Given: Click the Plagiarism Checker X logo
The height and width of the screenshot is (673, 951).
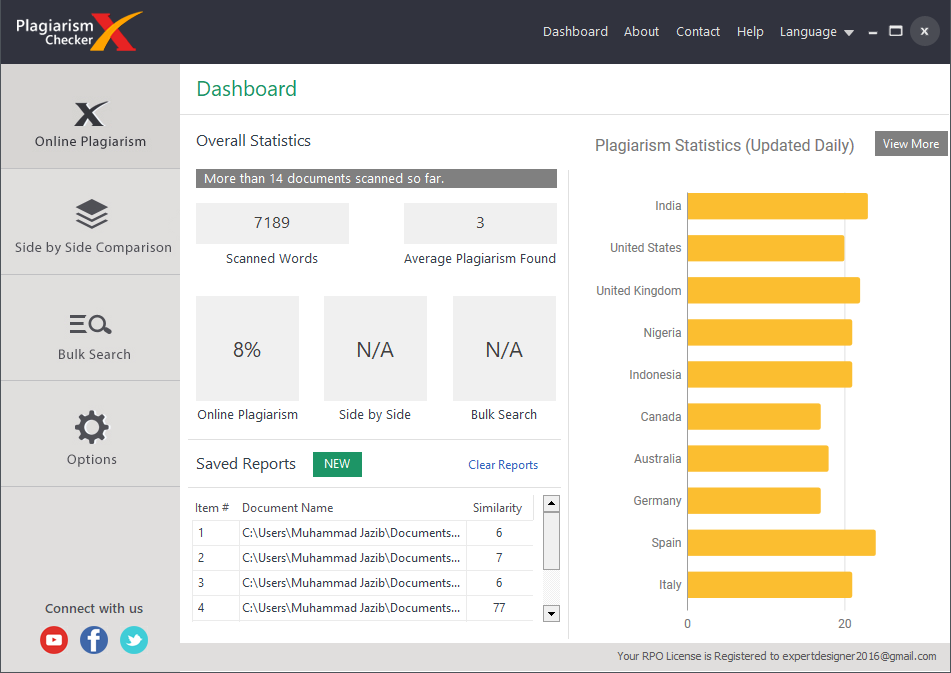Looking at the screenshot, I should tap(79, 32).
